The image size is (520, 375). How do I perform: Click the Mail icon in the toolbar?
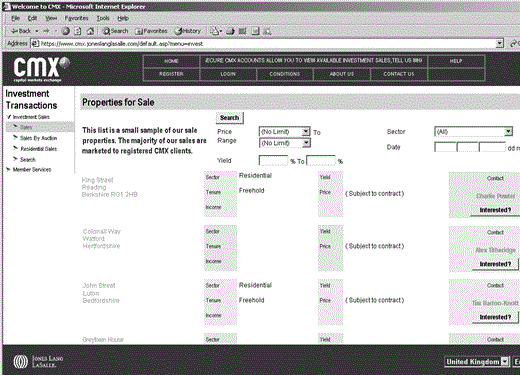pos(216,31)
